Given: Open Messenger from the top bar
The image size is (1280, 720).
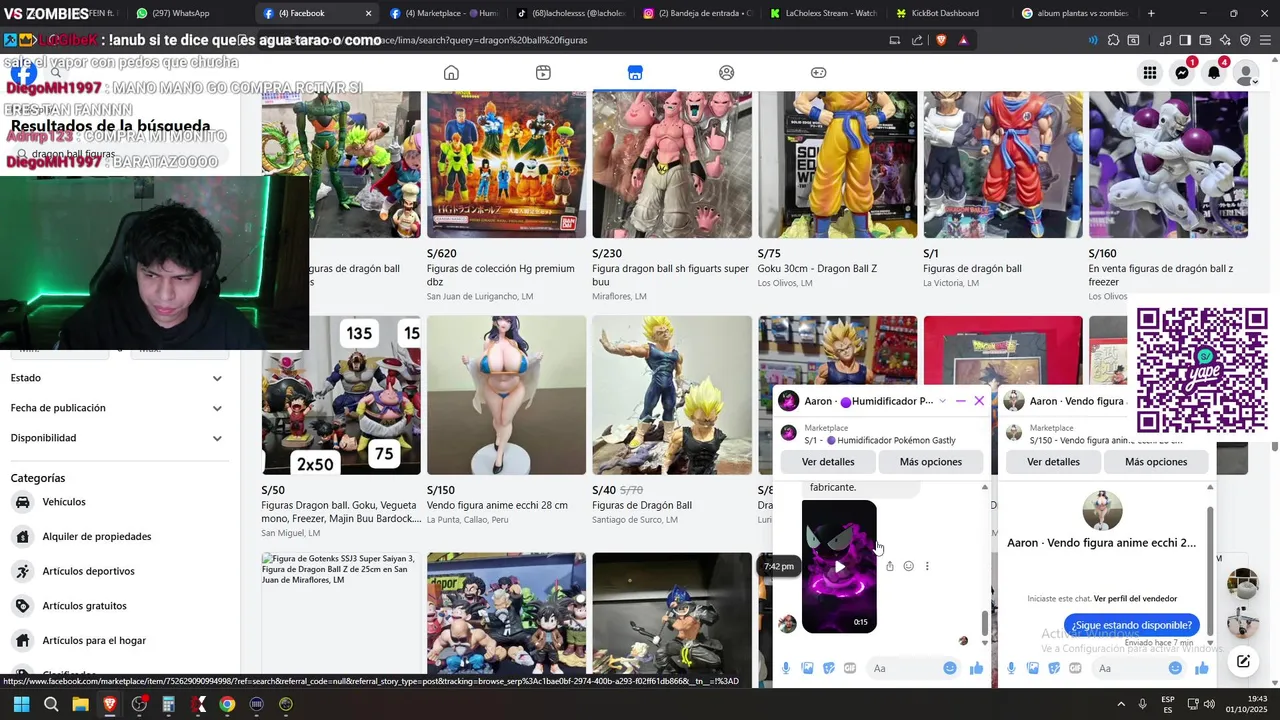Looking at the screenshot, I should pos(1182,73).
